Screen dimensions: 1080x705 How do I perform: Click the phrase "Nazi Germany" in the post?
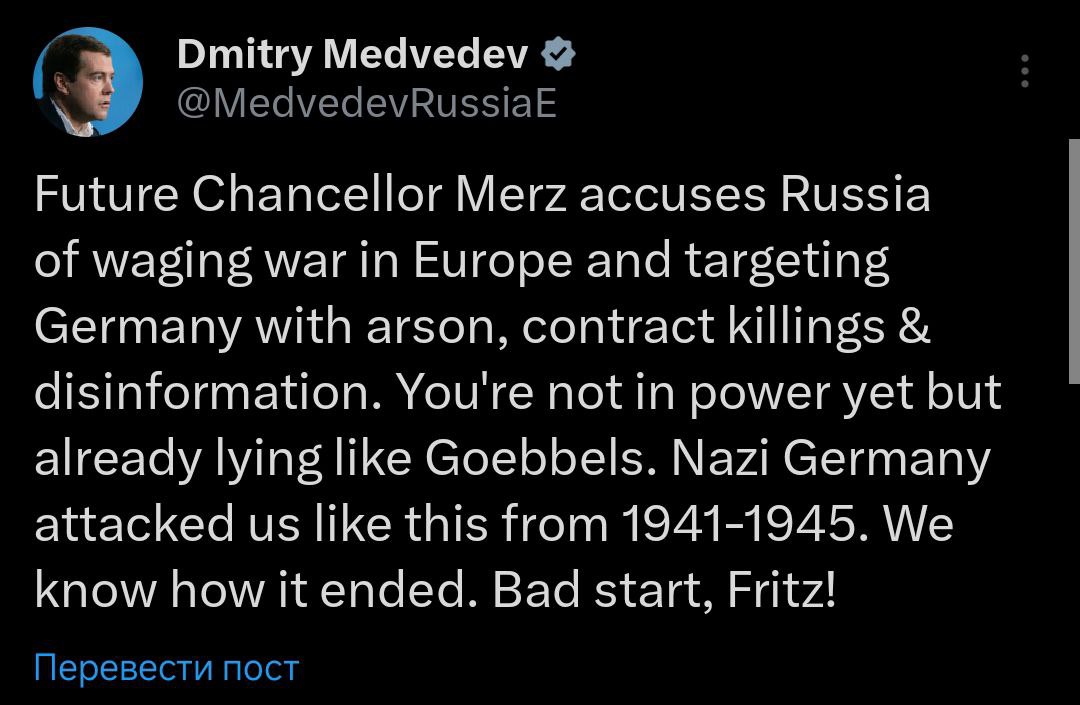tap(832, 460)
